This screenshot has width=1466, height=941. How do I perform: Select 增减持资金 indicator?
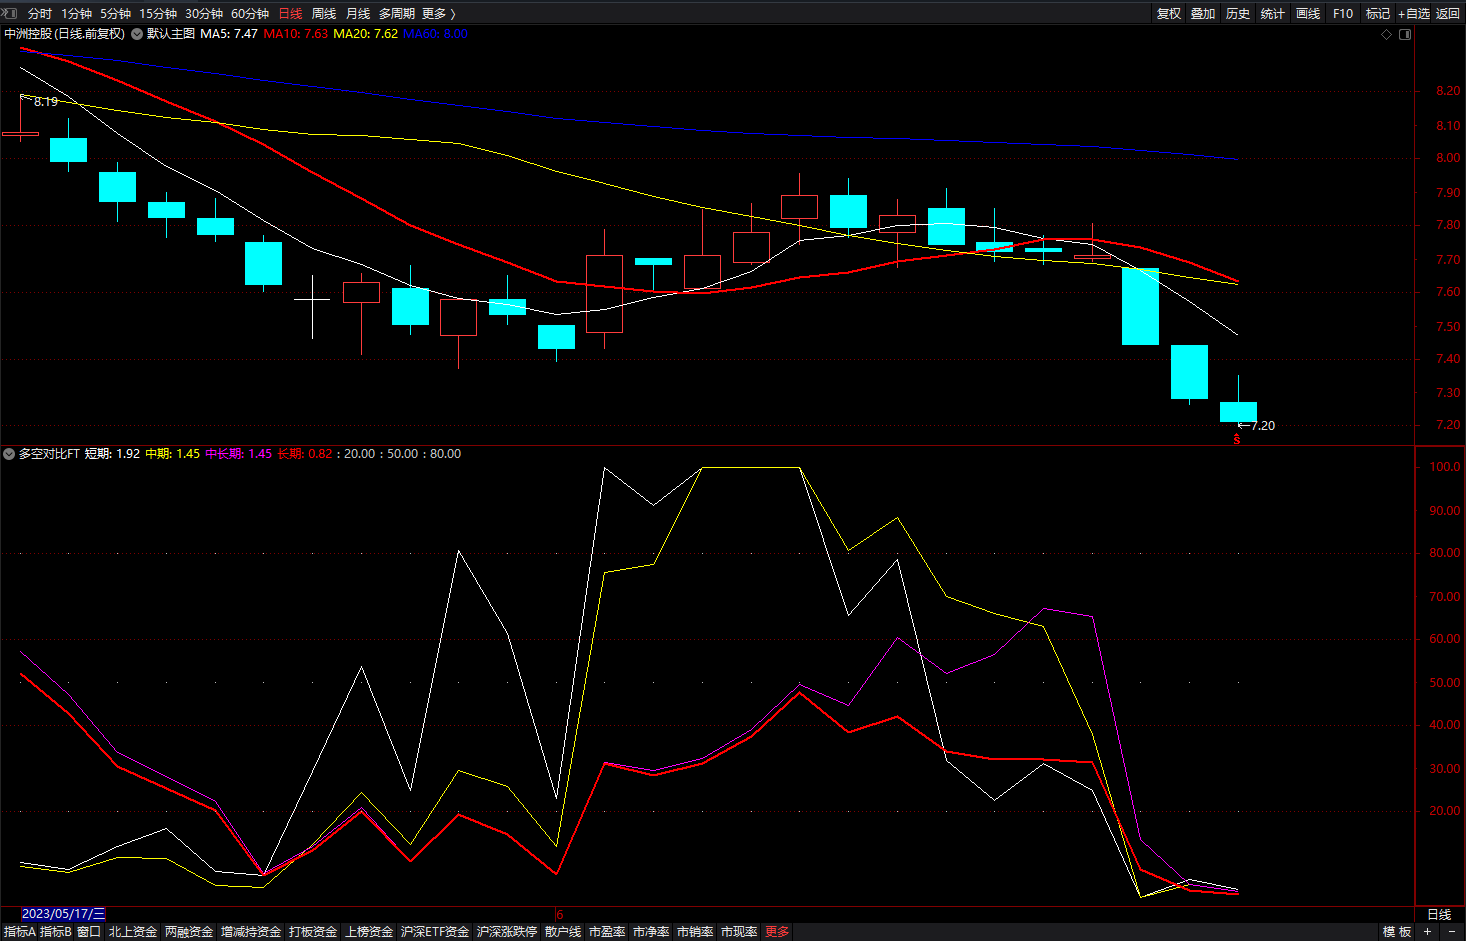(251, 932)
